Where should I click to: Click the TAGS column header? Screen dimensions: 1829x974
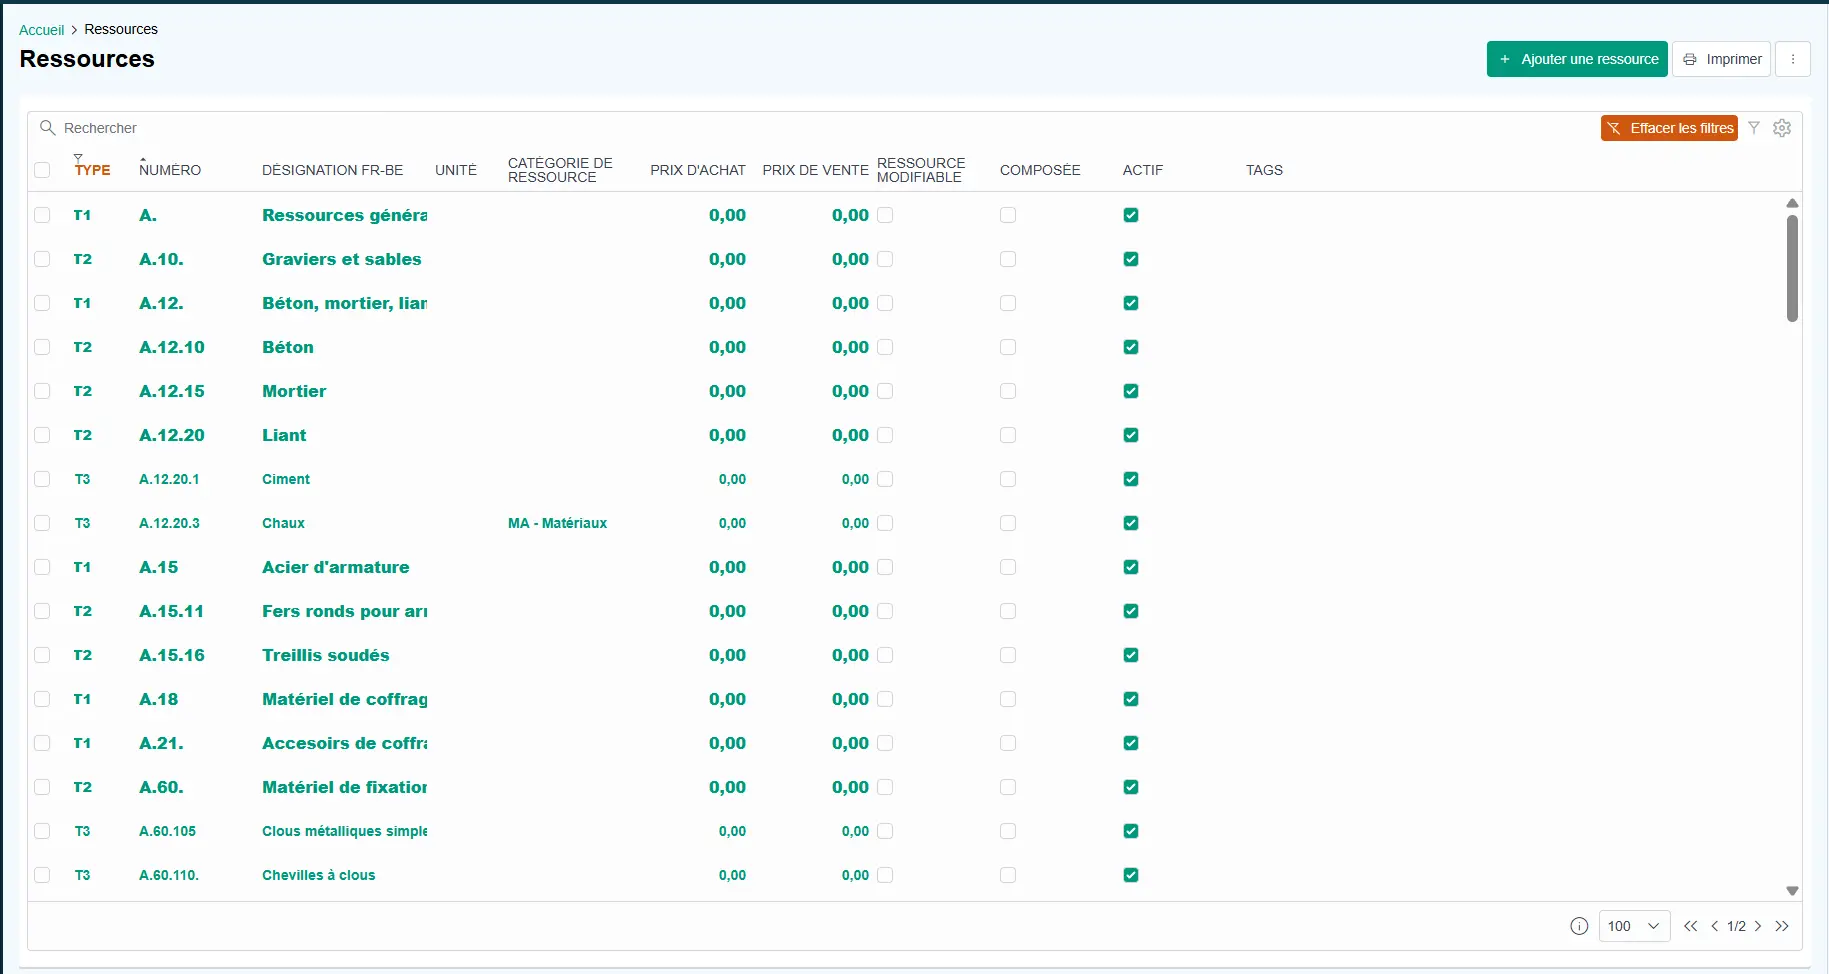pyautogui.click(x=1264, y=170)
